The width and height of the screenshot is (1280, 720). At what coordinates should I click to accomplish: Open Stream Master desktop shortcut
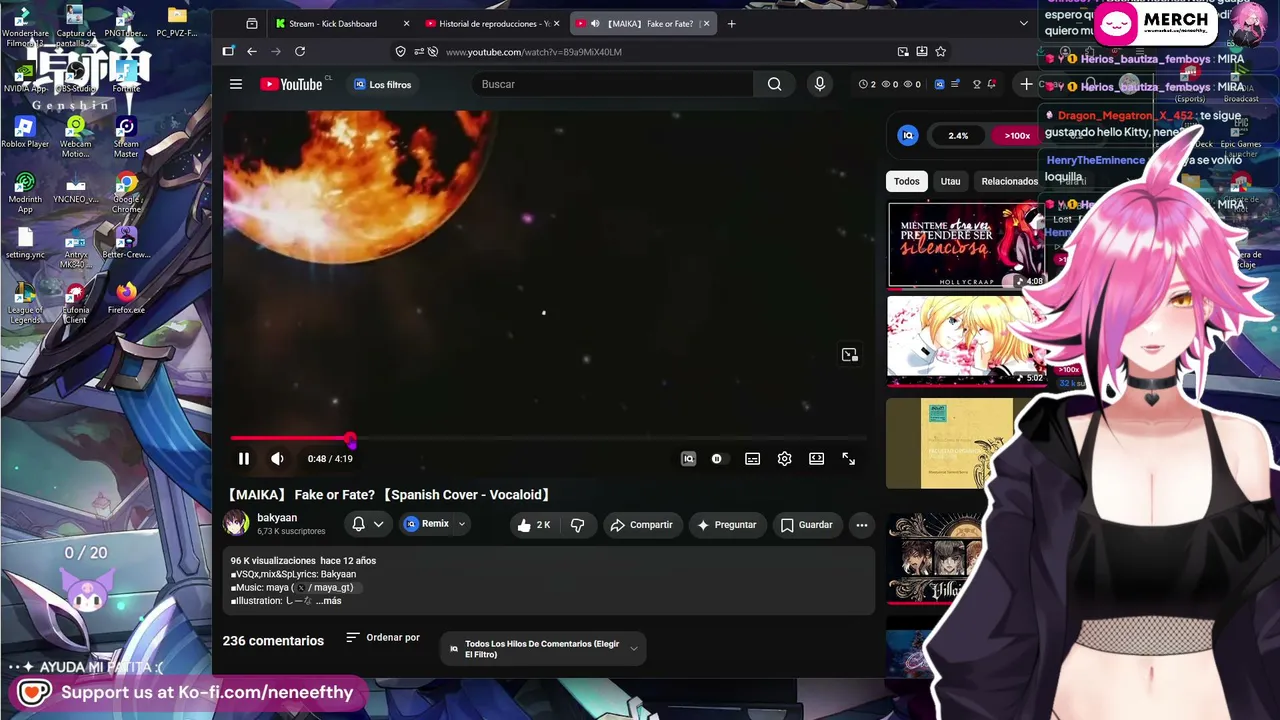pos(126,137)
